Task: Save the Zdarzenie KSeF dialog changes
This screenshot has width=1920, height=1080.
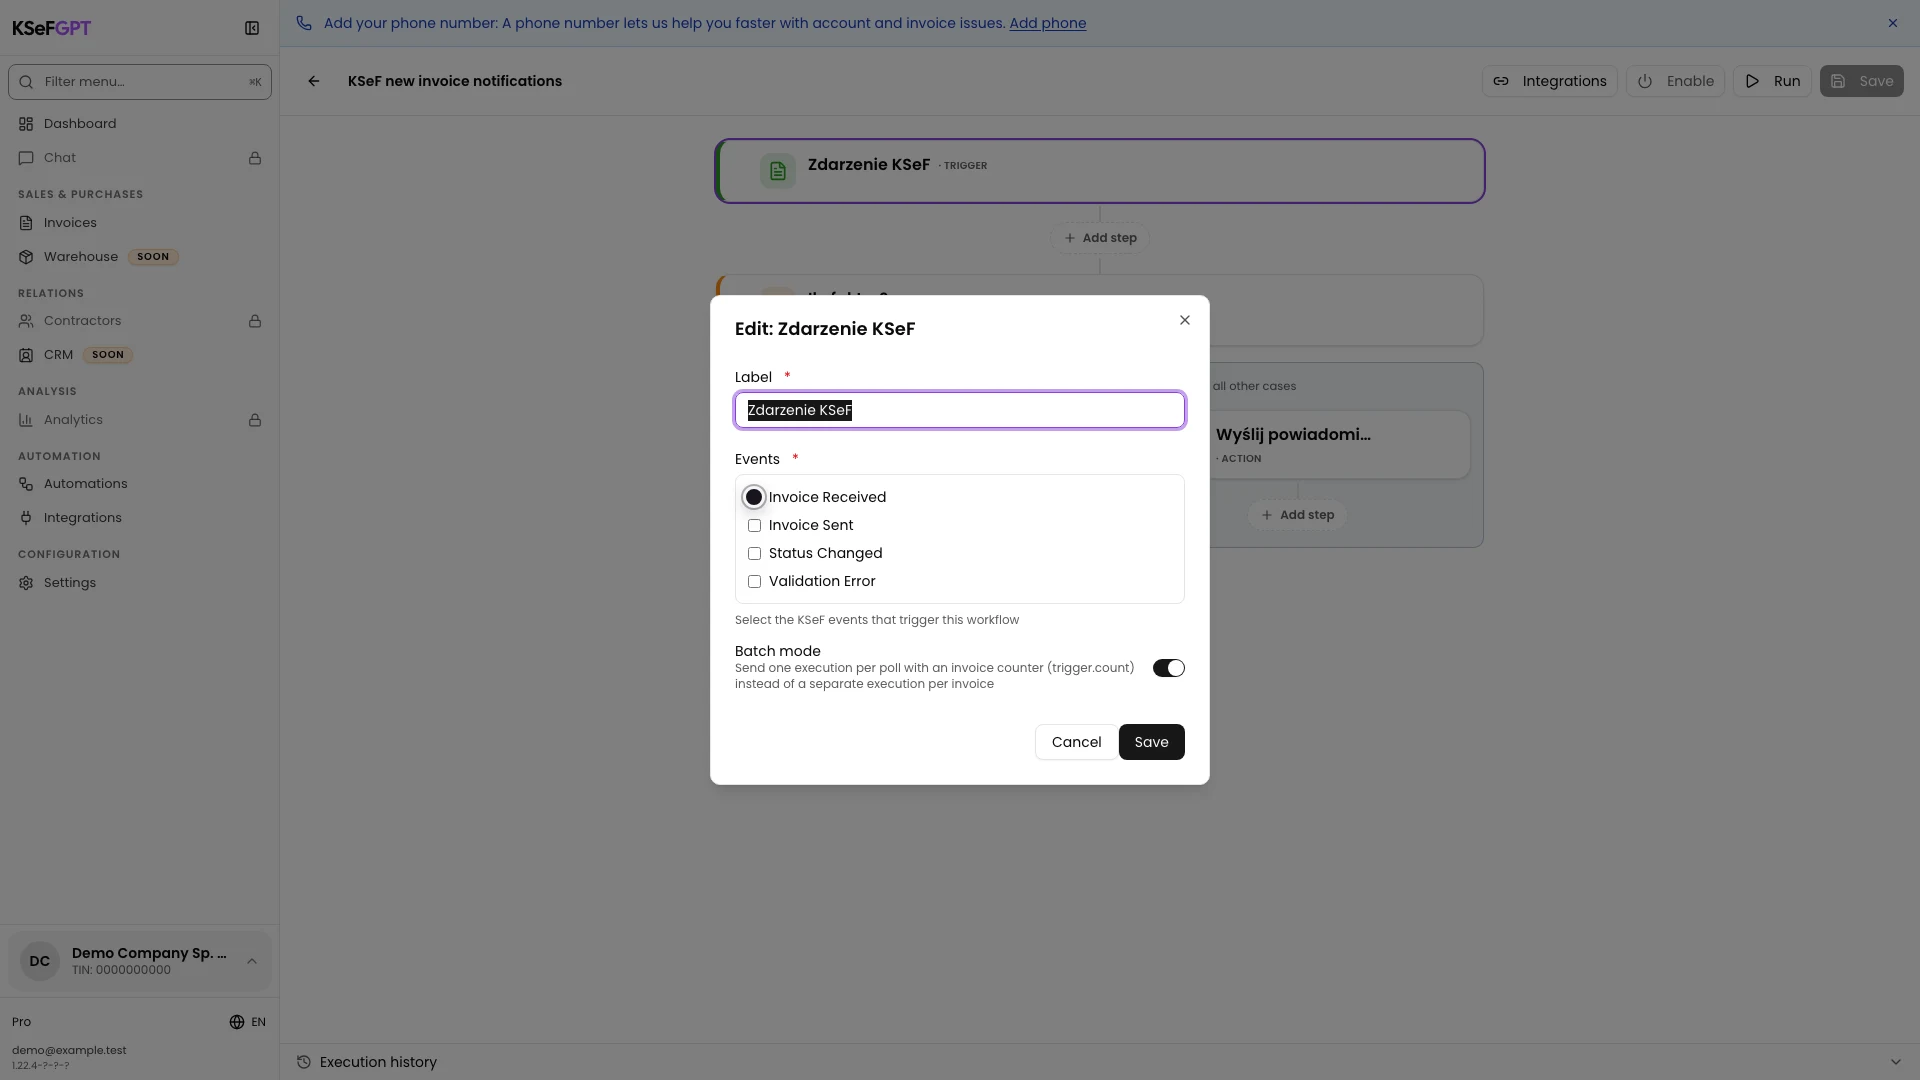Action: tap(1152, 742)
